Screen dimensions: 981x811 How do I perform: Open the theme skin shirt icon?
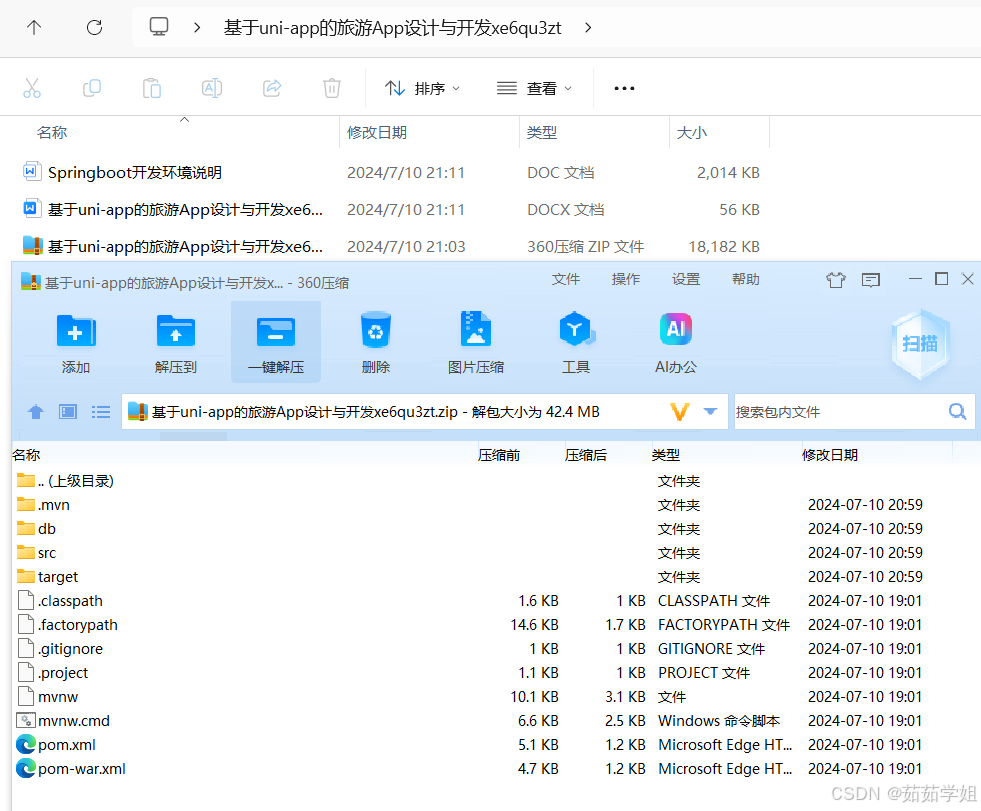tap(836, 280)
